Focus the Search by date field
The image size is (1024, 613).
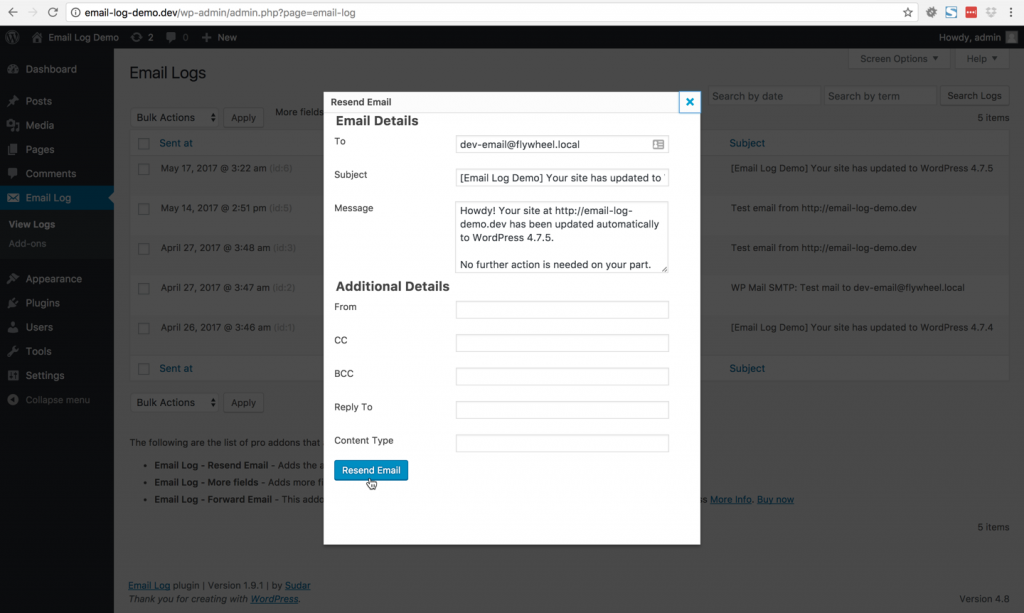coord(763,96)
